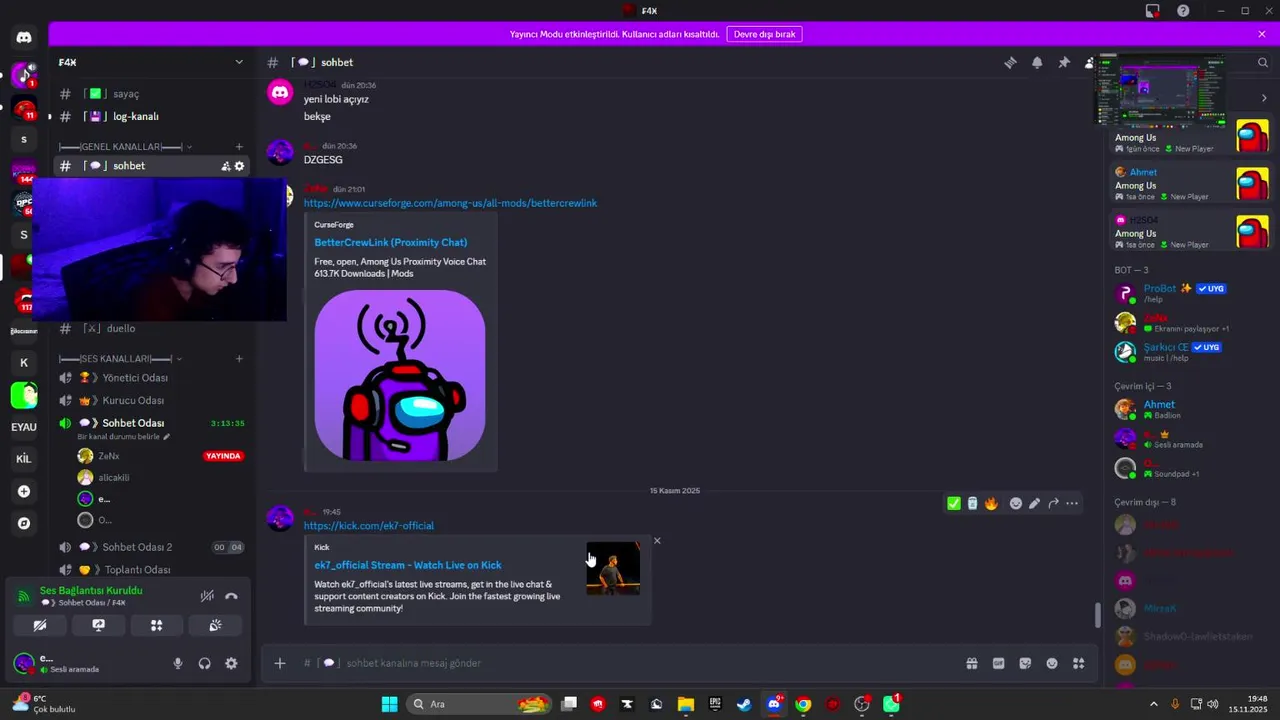
Task: Edit sohbet channel settings gear
Action: [x=239, y=166]
